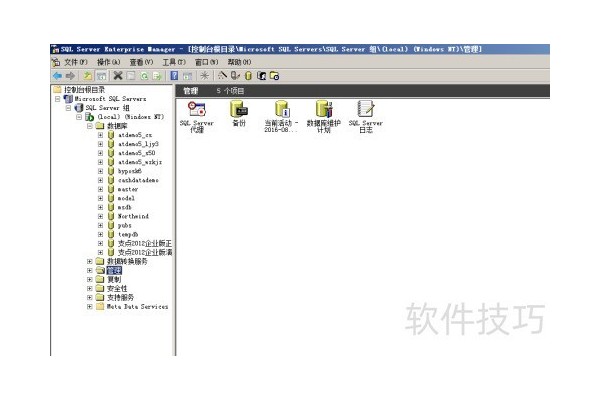Expand the 安全性 node

click(90, 289)
